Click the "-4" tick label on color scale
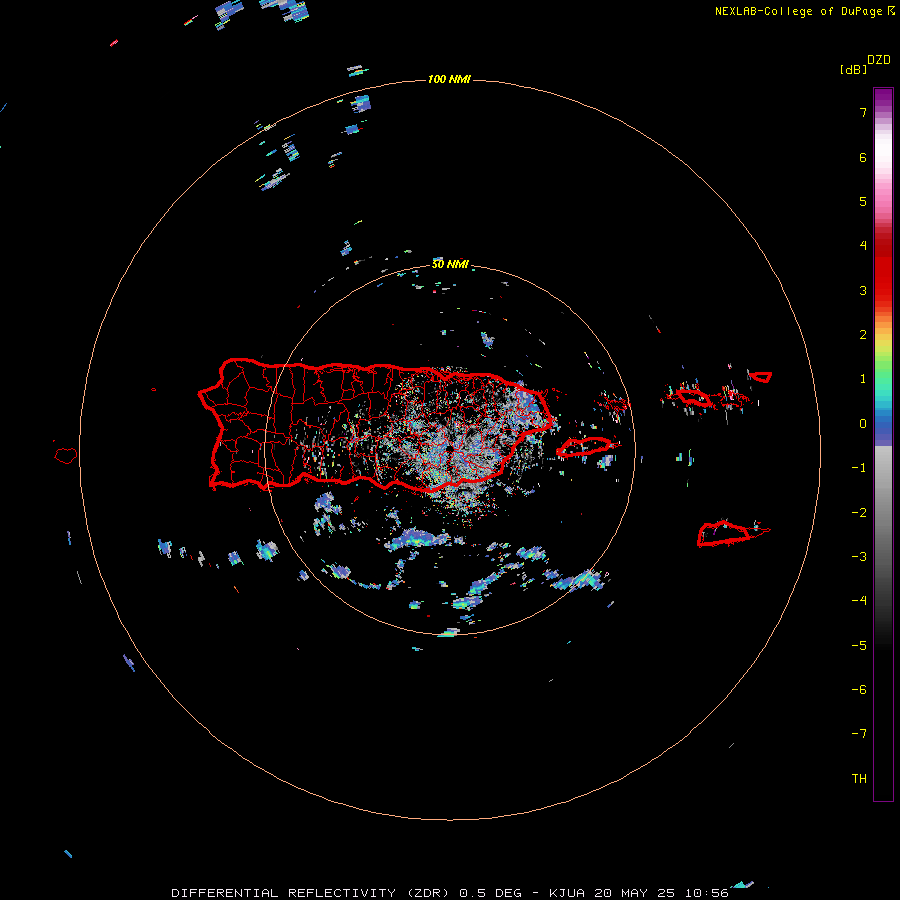 click(x=859, y=601)
